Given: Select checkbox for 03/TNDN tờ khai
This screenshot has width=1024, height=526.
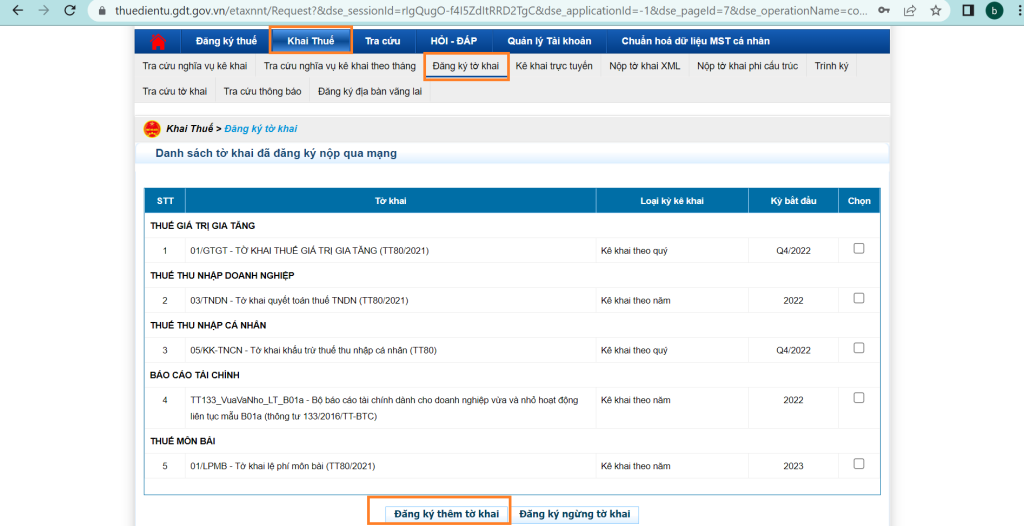Looking at the screenshot, I should click(x=859, y=298).
